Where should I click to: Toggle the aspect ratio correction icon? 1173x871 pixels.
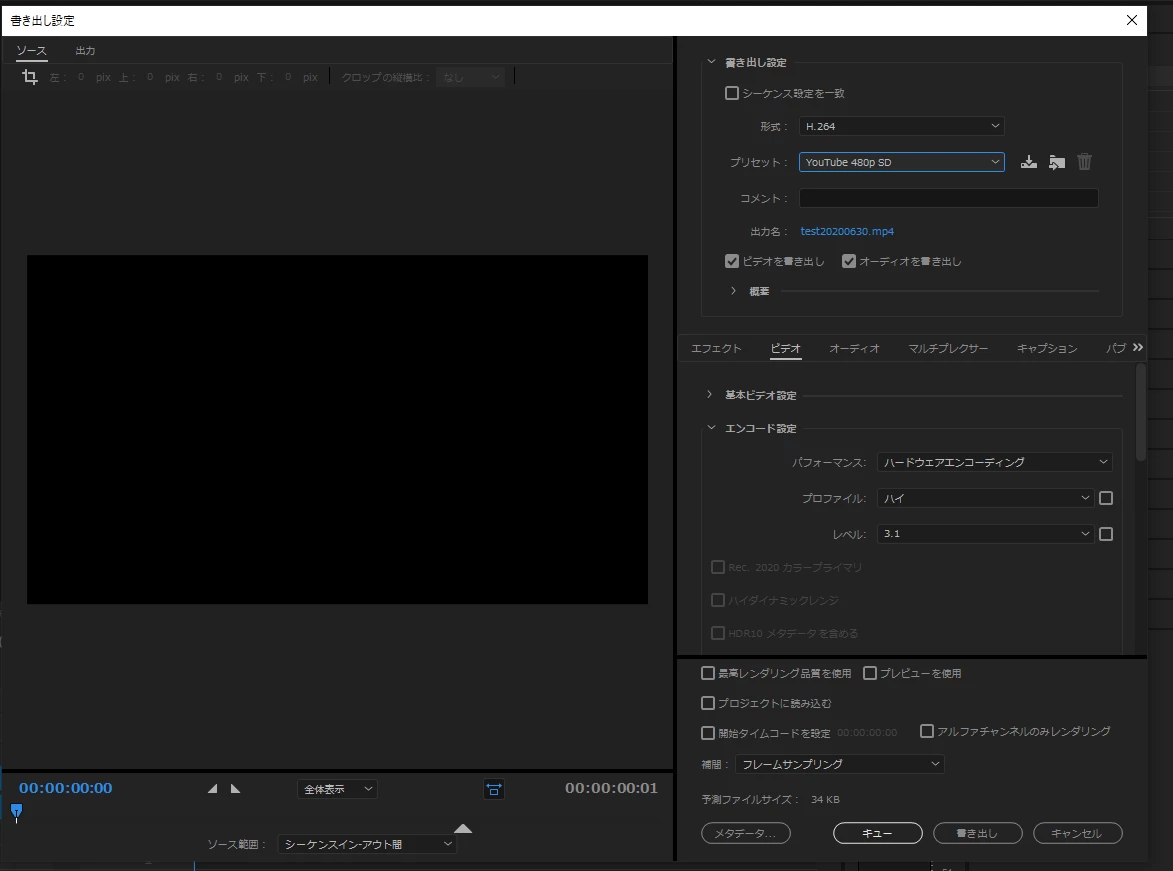click(494, 789)
